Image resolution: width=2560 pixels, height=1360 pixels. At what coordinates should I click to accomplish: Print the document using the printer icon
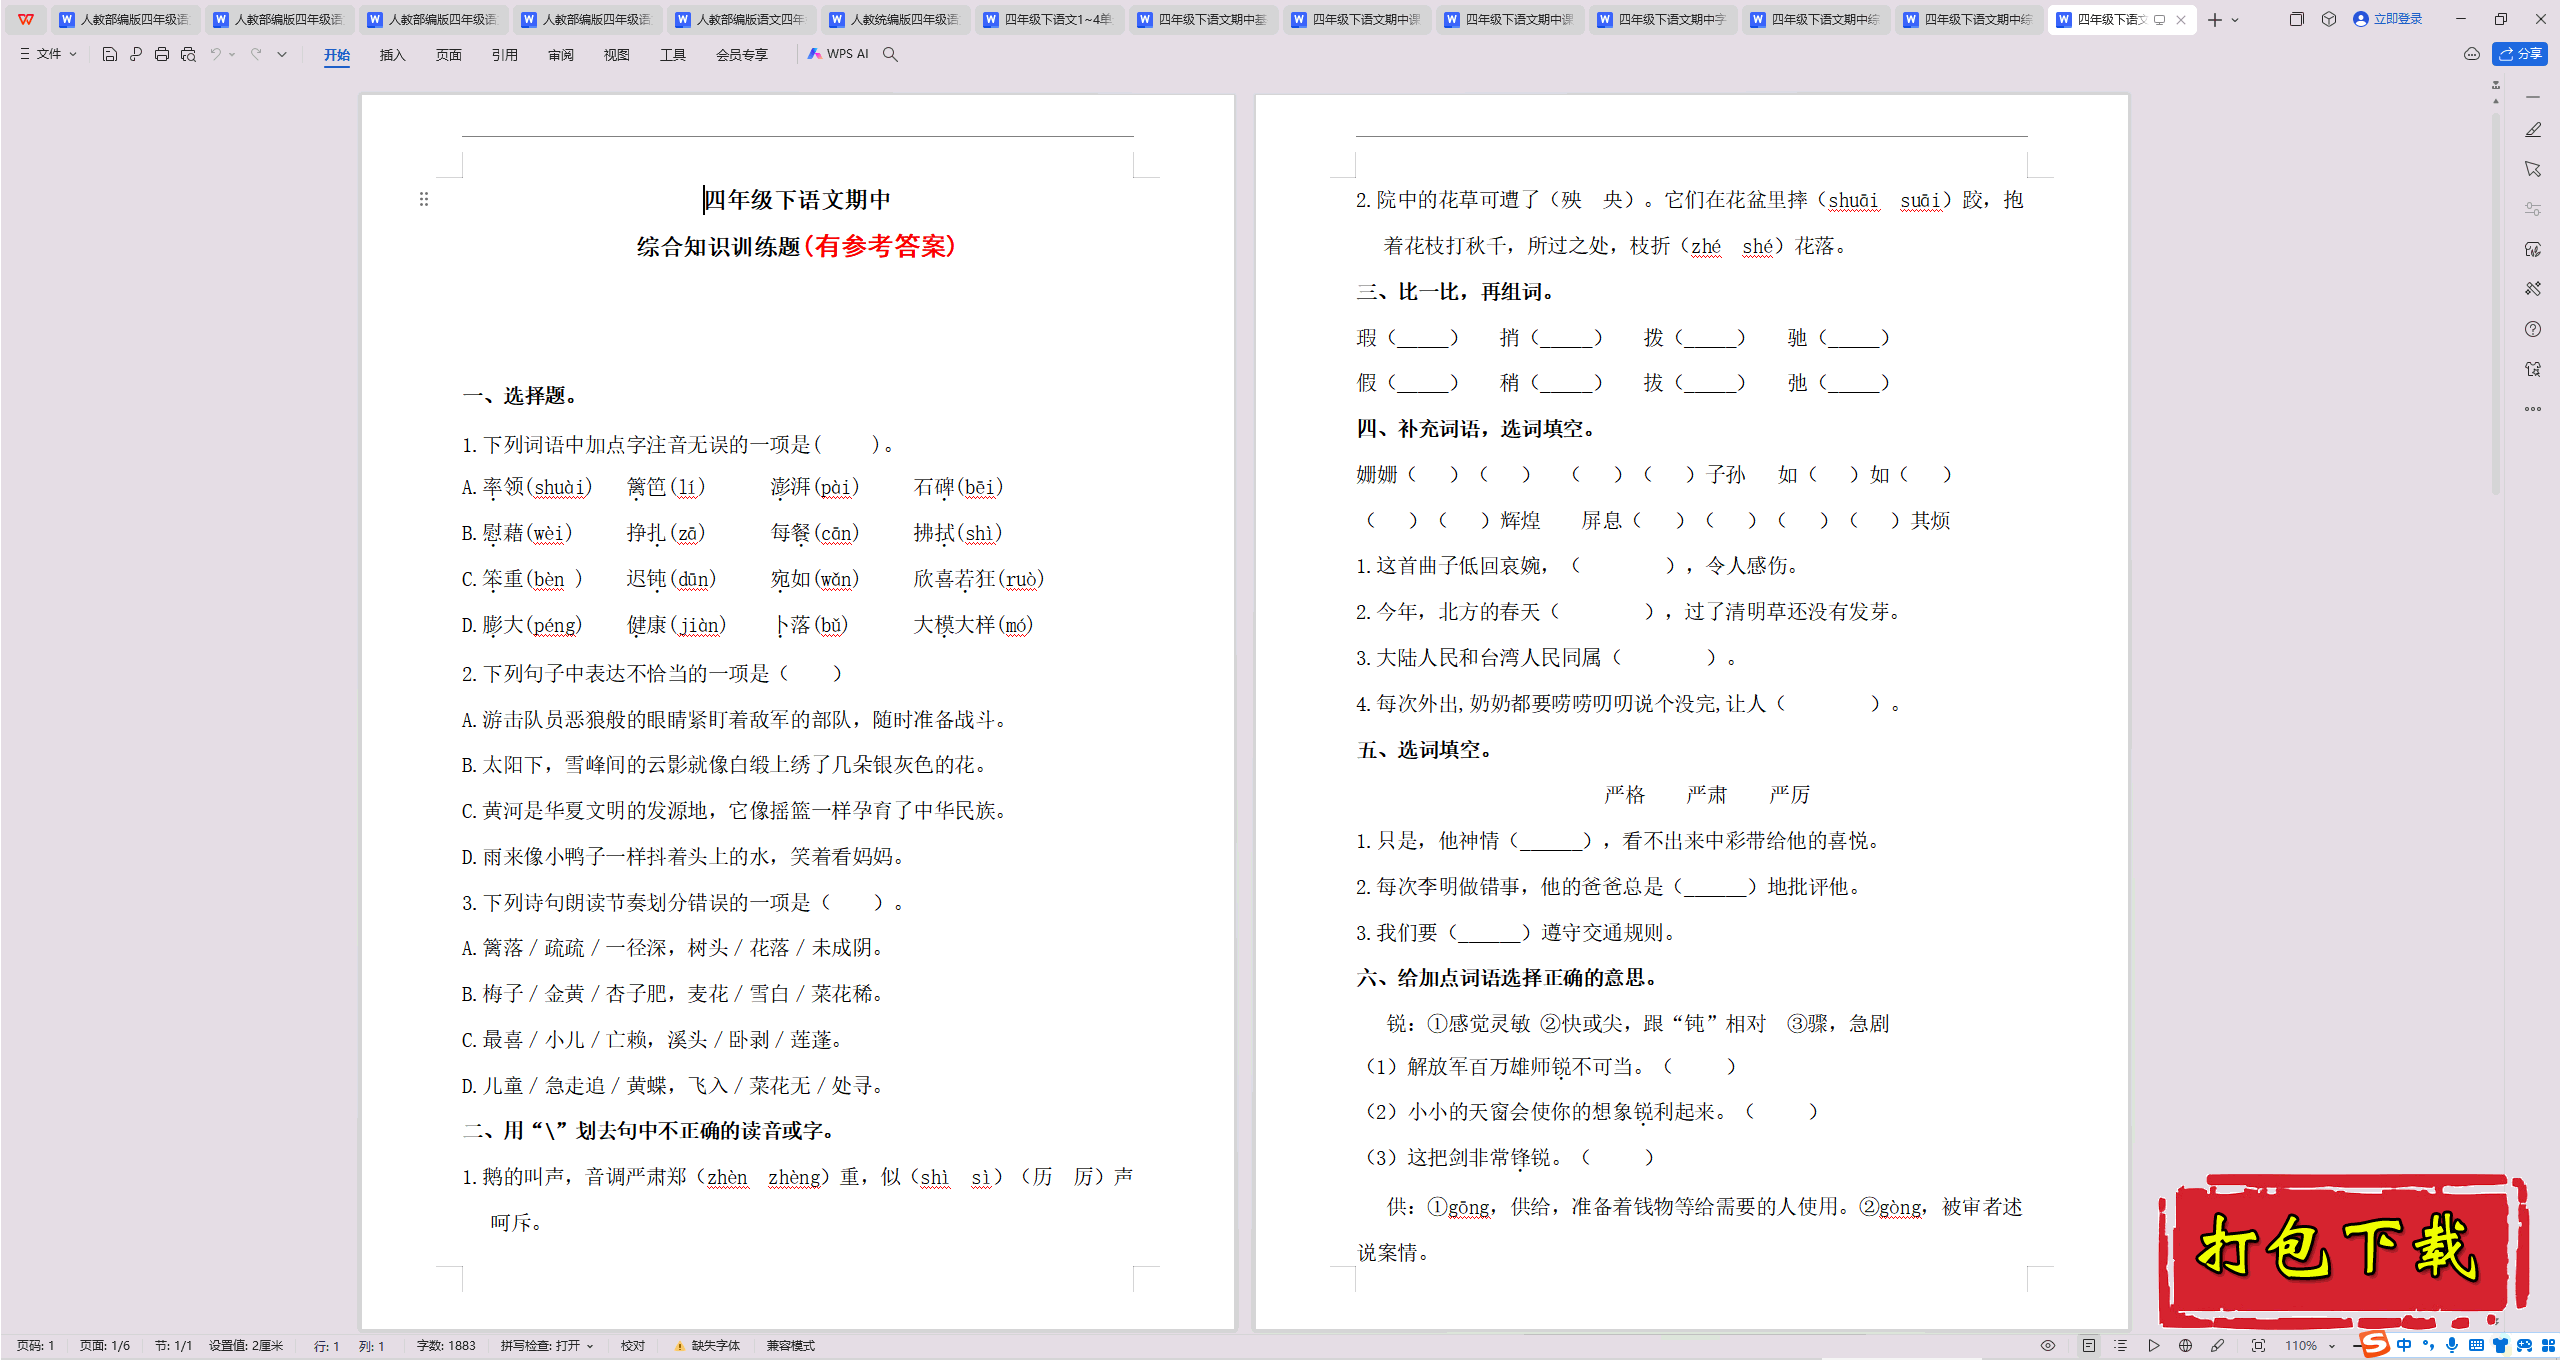click(x=162, y=55)
